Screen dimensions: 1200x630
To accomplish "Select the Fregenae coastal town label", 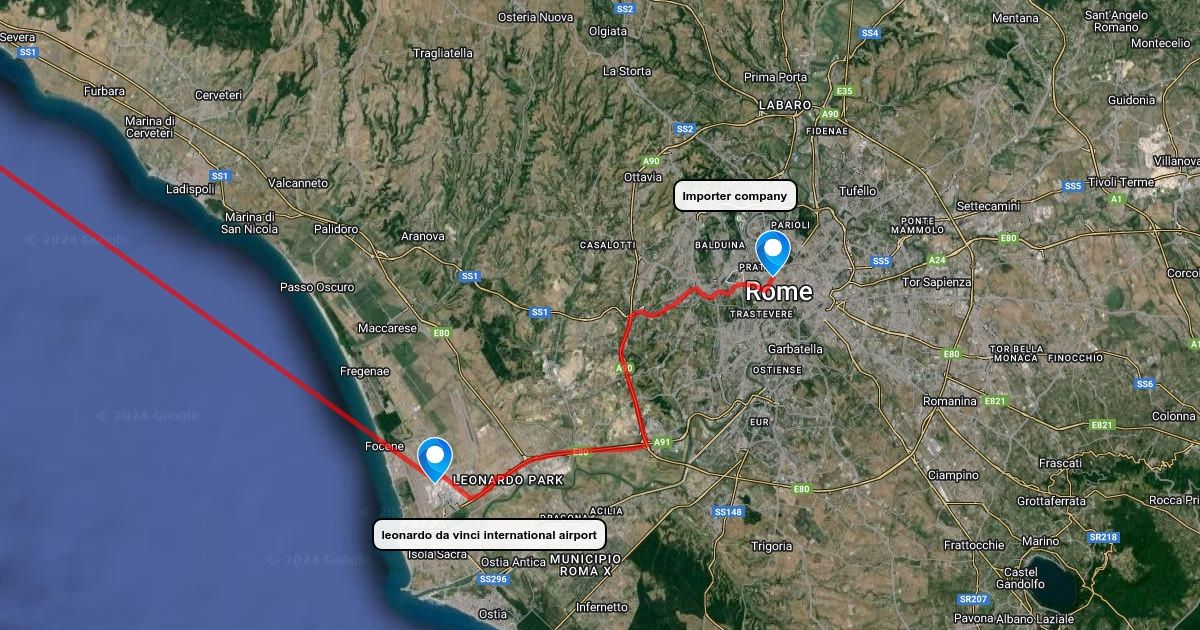I will pos(364,371).
